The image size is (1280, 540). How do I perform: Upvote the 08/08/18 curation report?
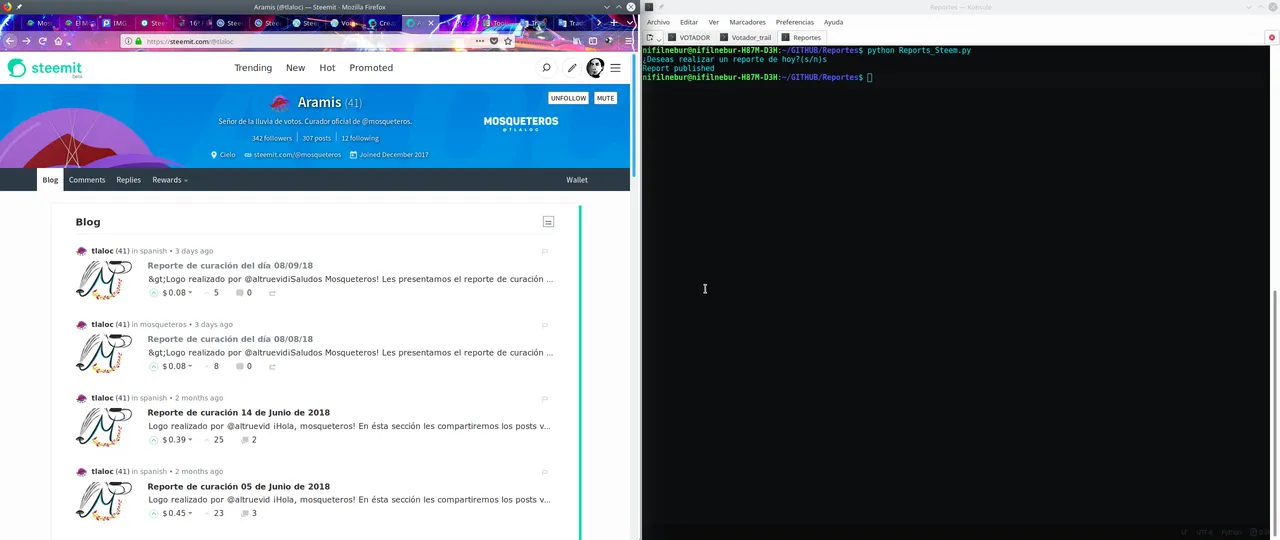(x=154, y=366)
